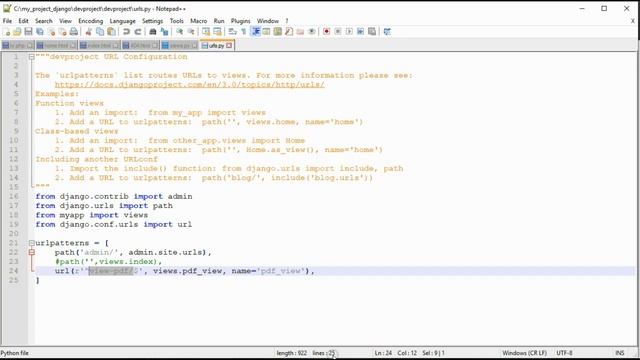Undo the last edit from the toolbar
The height and width of the screenshot is (360, 640).
[x=126, y=32]
